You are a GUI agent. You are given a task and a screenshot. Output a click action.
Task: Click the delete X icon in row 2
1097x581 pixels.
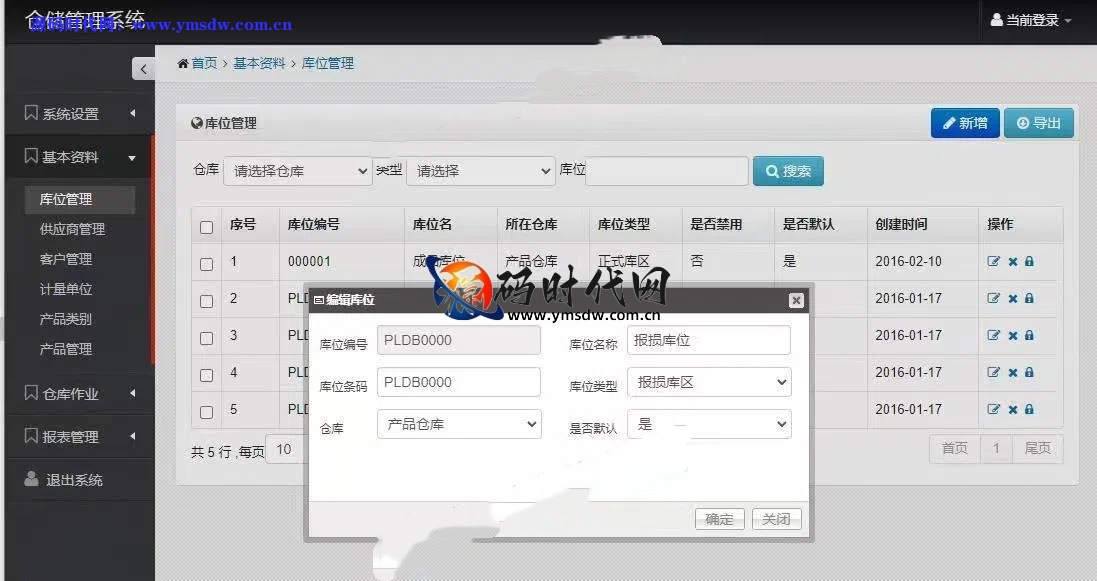click(1012, 299)
